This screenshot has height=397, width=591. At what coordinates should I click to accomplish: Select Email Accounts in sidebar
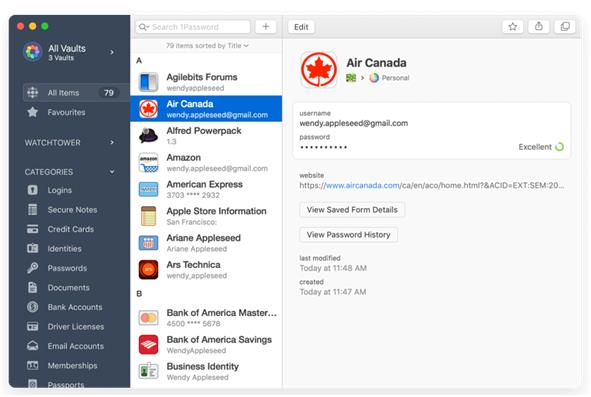tap(75, 346)
